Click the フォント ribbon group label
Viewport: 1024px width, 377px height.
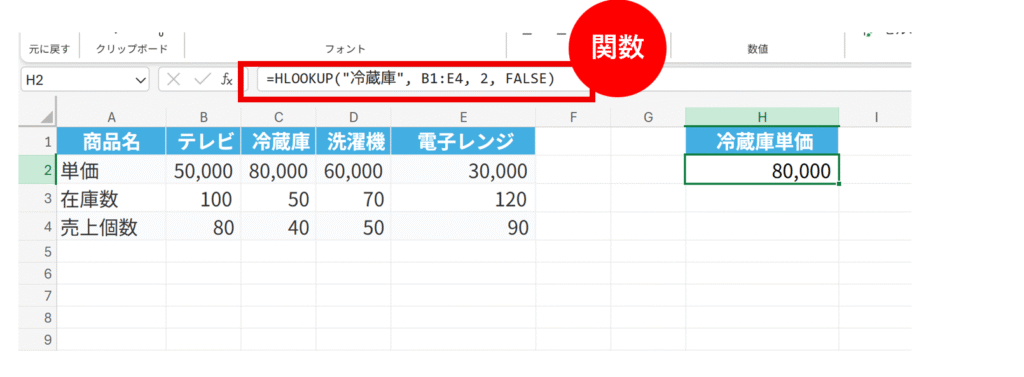[345, 49]
